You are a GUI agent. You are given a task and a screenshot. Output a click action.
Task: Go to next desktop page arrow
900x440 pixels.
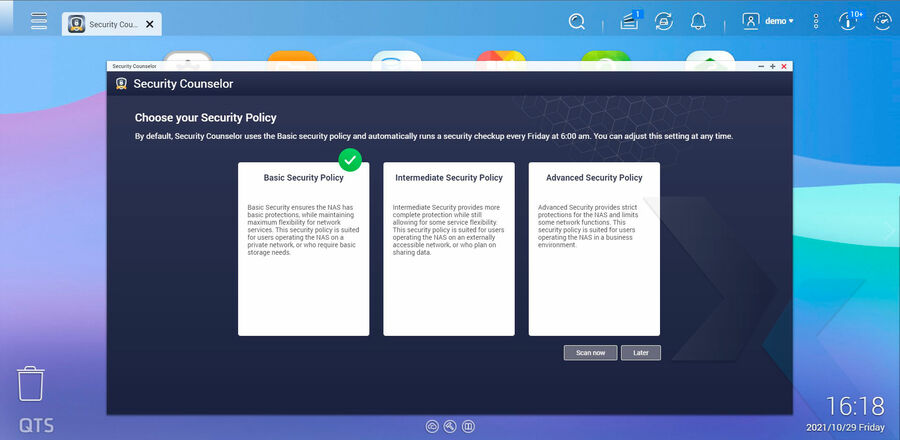(891, 230)
